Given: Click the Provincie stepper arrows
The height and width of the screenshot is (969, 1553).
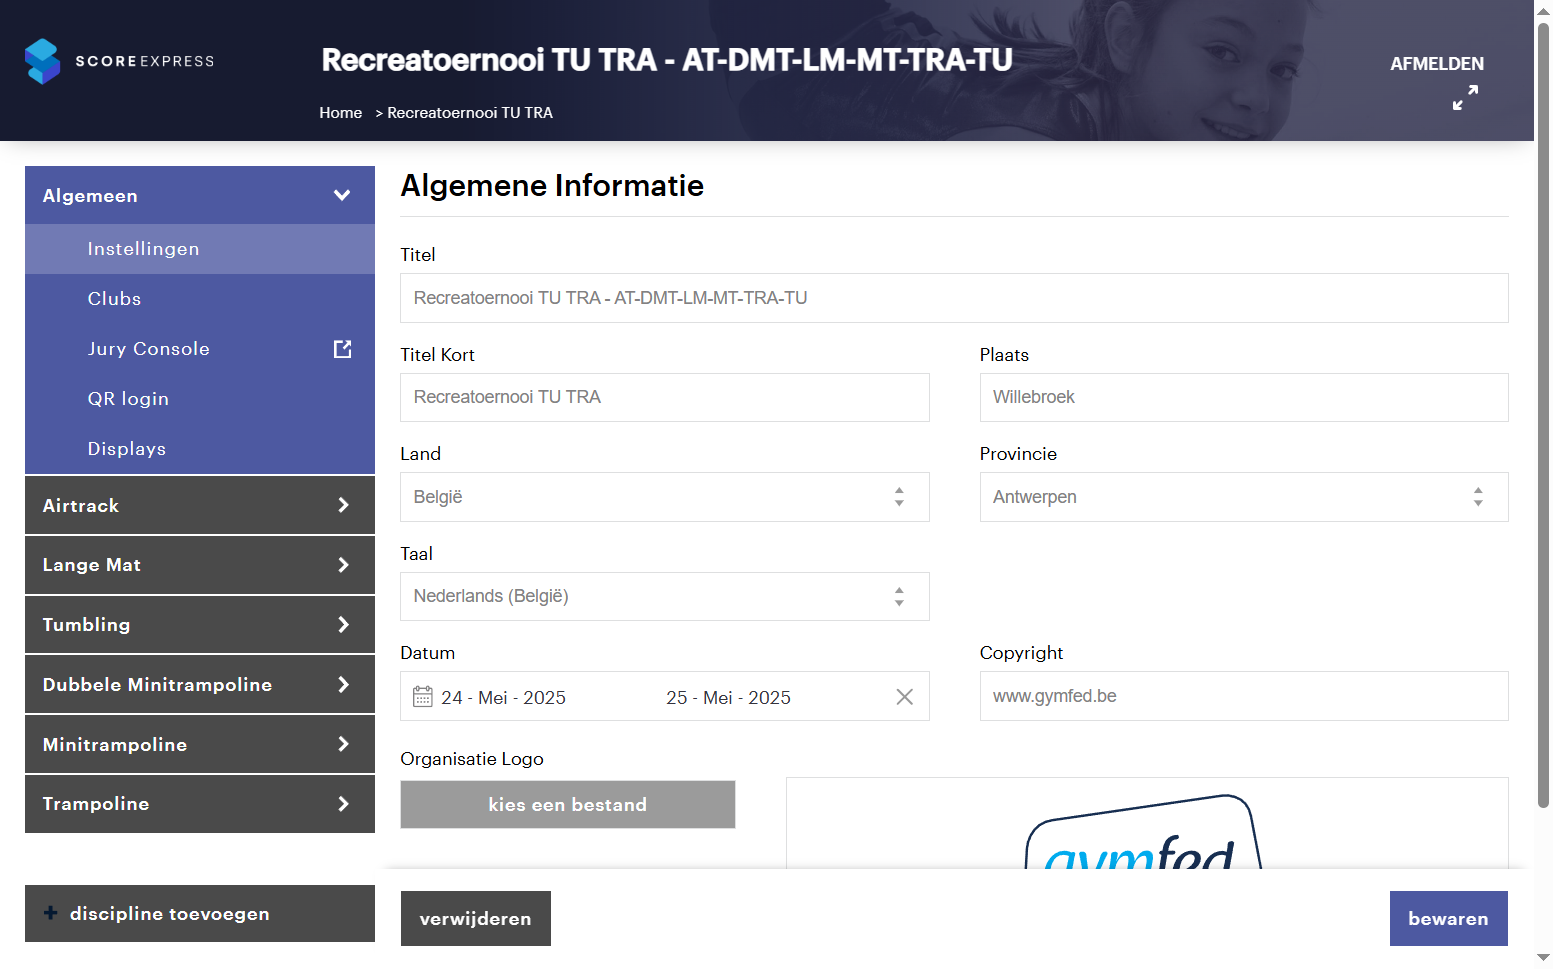Looking at the screenshot, I should [x=1478, y=497].
